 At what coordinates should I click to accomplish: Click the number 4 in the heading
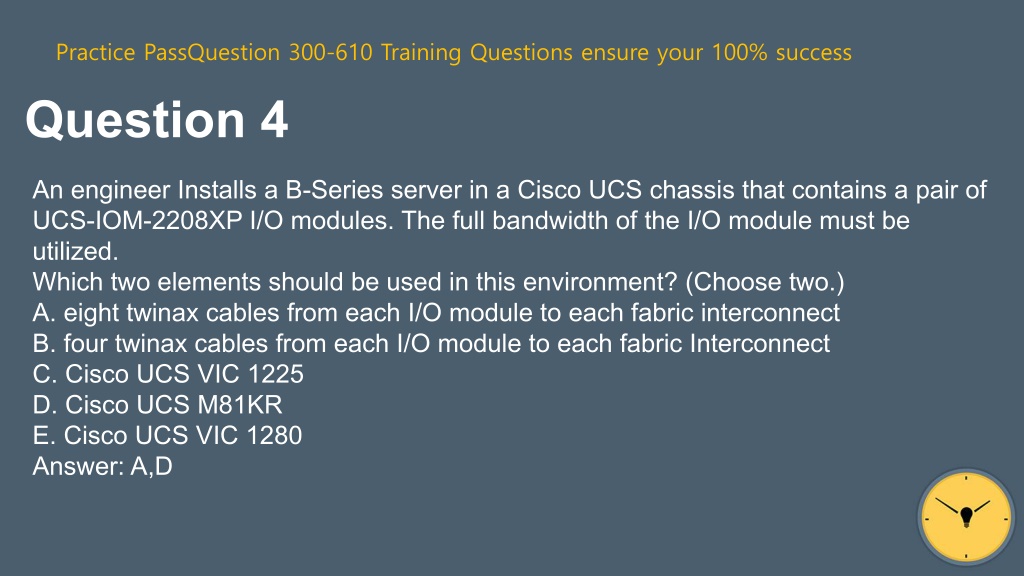274,120
